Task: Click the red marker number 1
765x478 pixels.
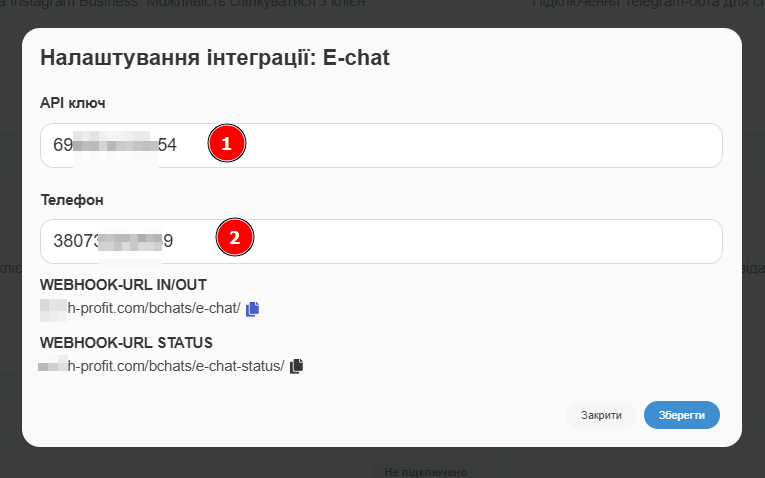Action: pos(226,145)
